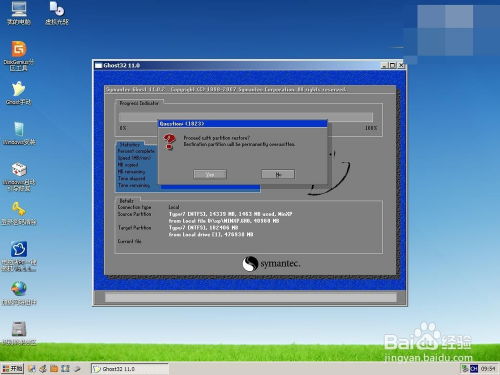Click the Source Partition label
This screenshot has width=500, height=375.
coord(134,214)
